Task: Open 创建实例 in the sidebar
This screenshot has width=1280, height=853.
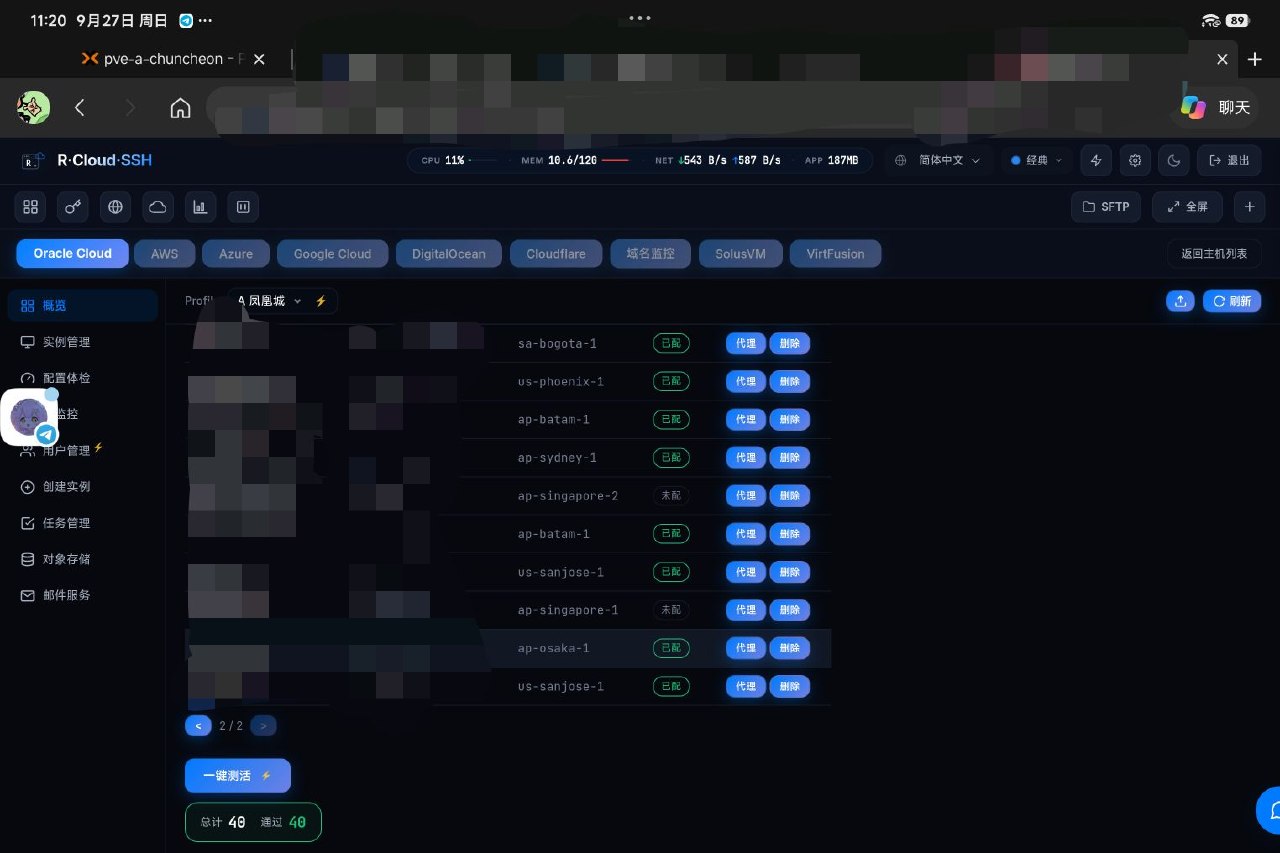Action: click(x=82, y=487)
